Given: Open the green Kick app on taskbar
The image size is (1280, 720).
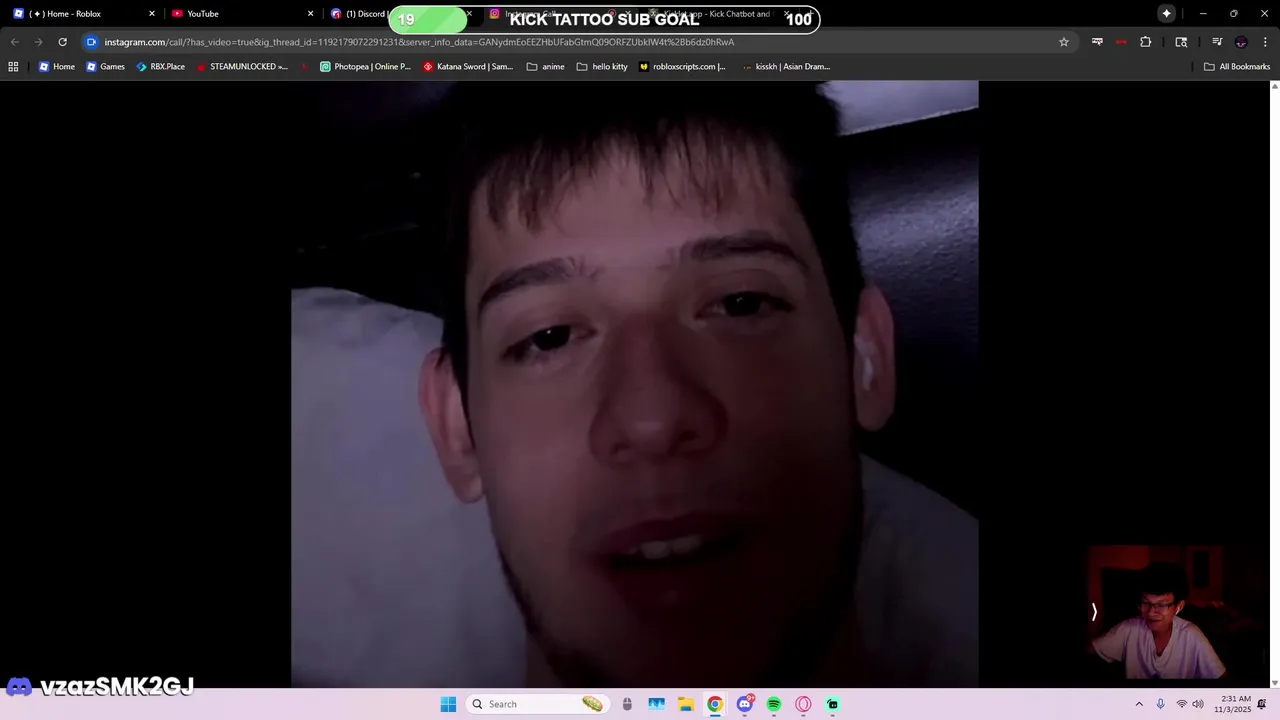Looking at the screenshot, I should (x=832, y=704).
